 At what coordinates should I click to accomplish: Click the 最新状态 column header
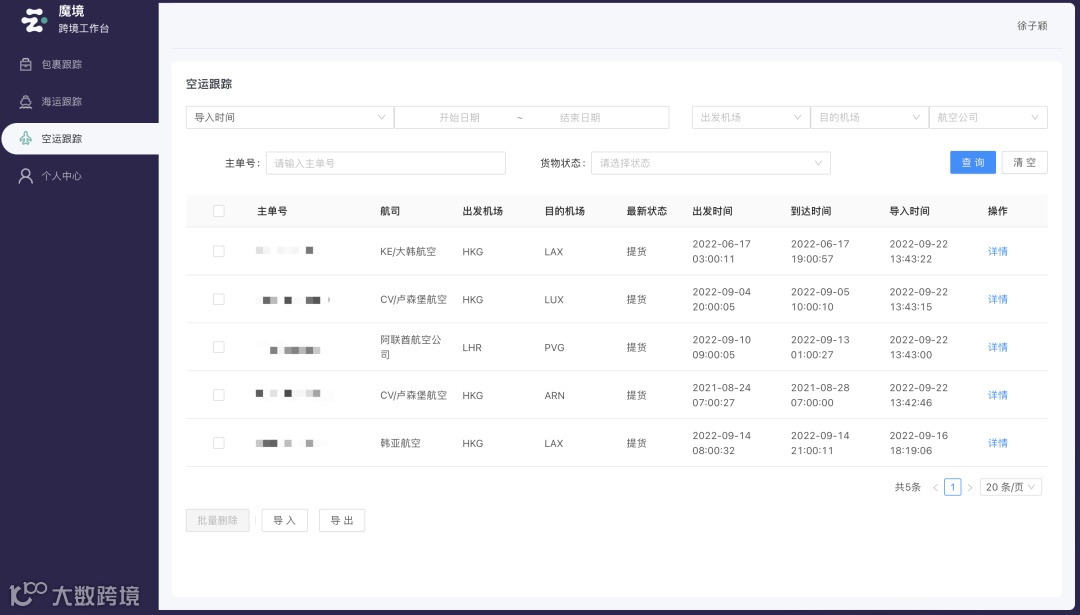click(x=646, y=211)
